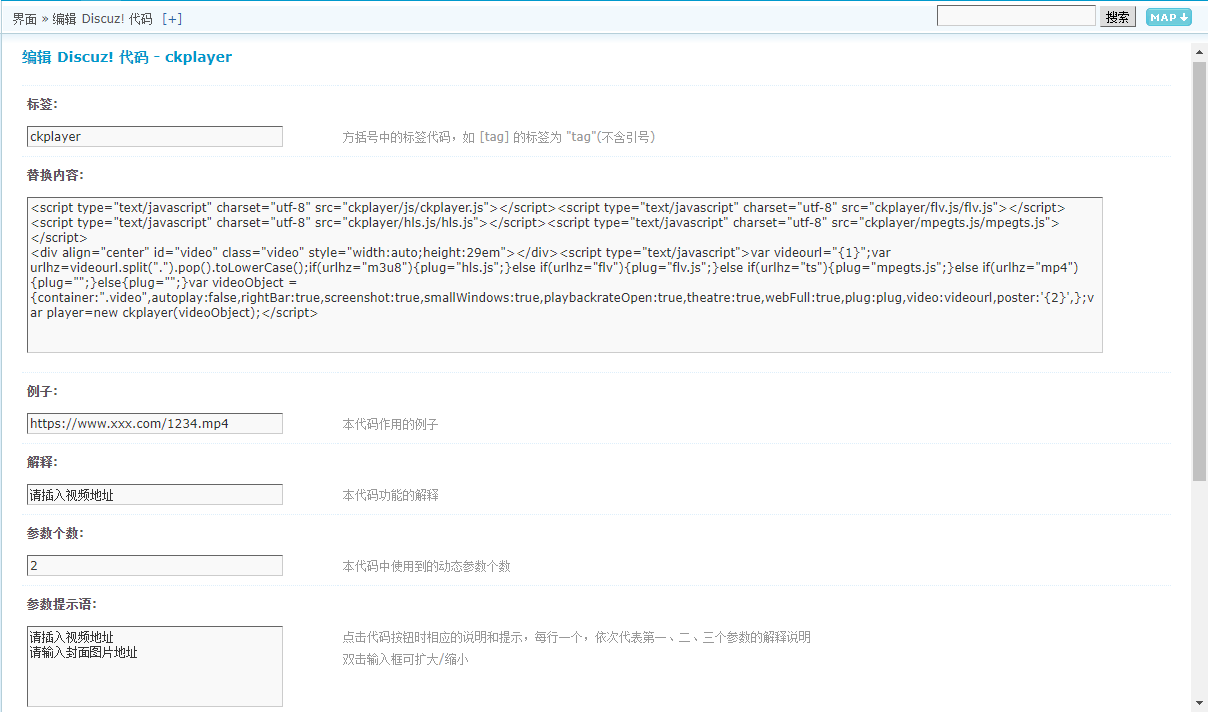This screenshot has height=712, width=1208.
Task: Click the 参数提示语 field label
Action: tap(62, 604)
